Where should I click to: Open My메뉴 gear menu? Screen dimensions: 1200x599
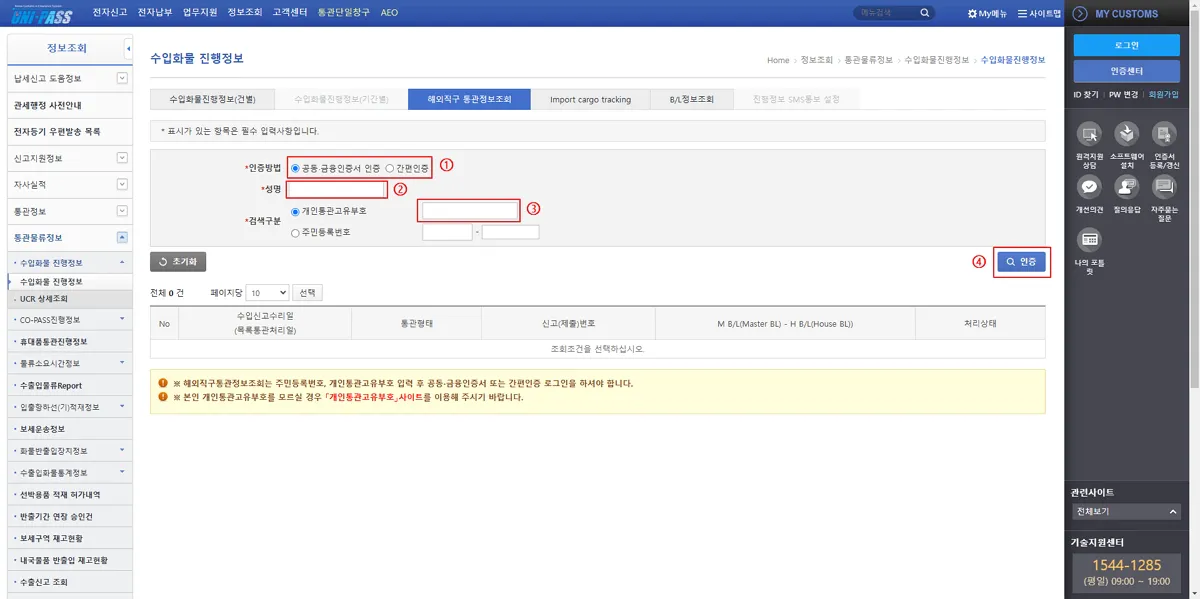(x=989, y=13)
